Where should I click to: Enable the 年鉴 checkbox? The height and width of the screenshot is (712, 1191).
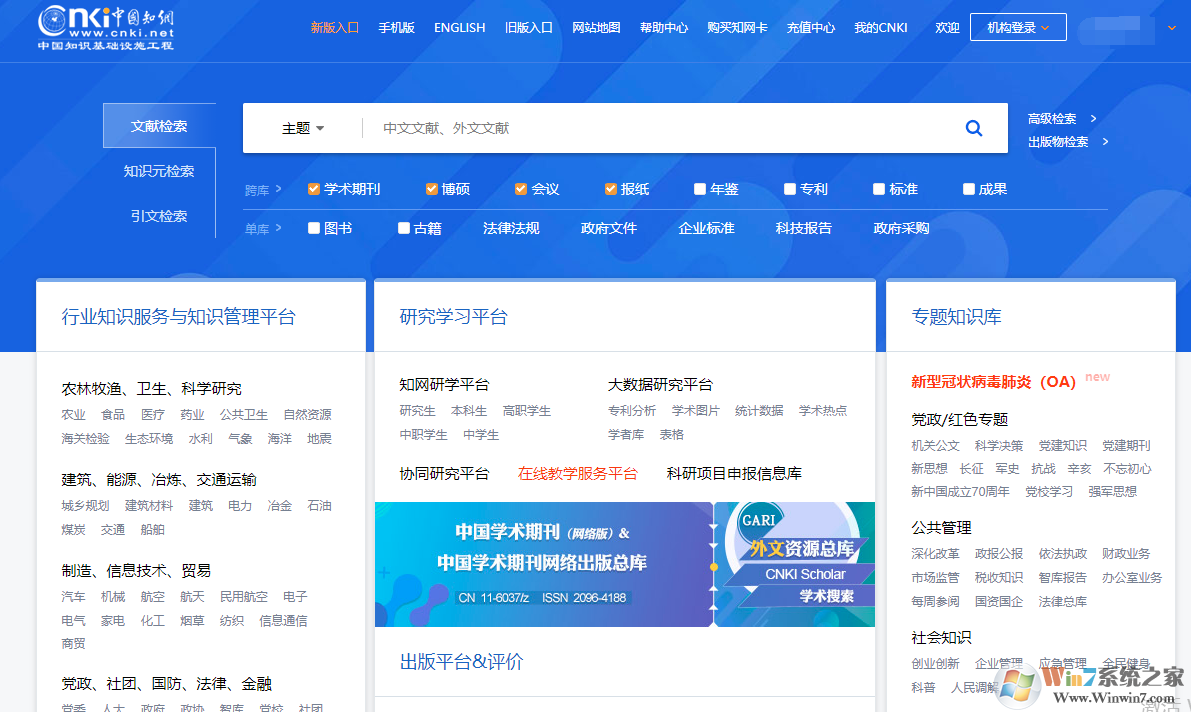coord(700,189)
